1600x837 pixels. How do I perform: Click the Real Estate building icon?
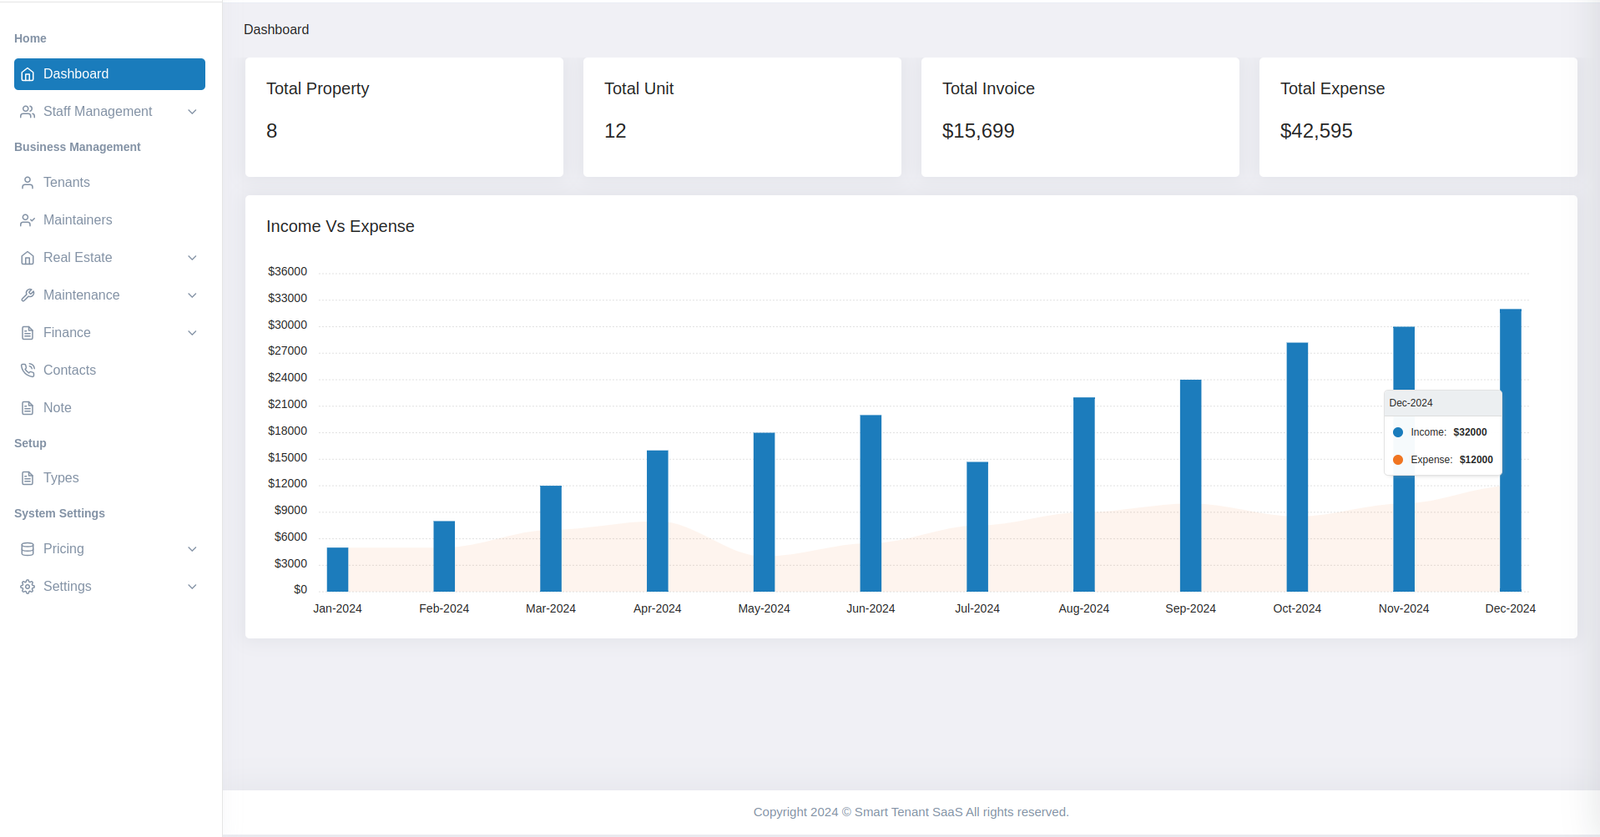(28, 258)
